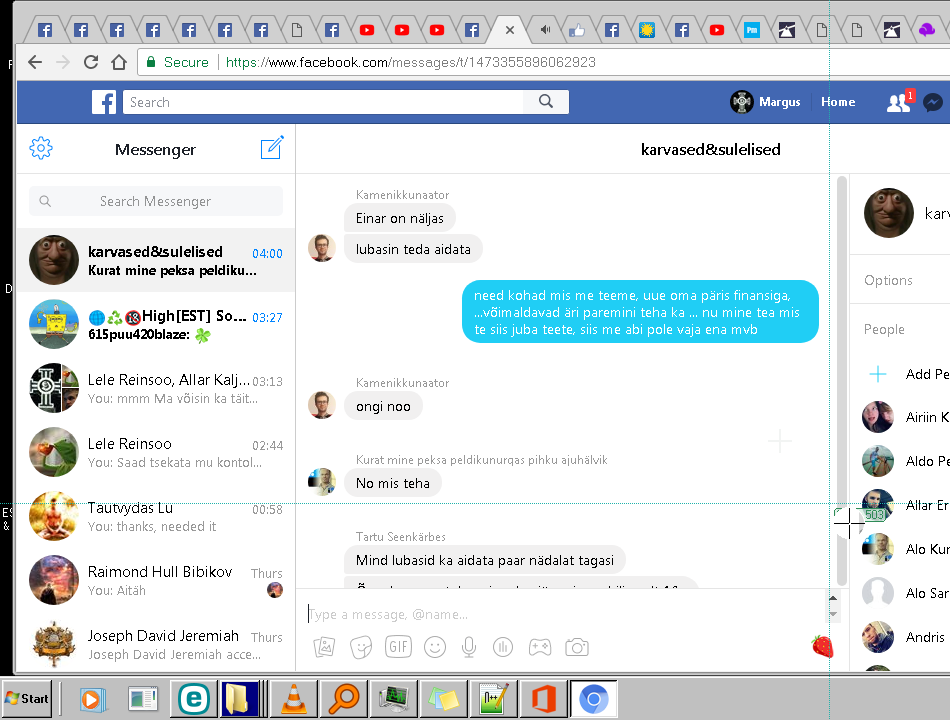Open the Lele Reinsoo conversation from 02:44
950x720 pixels.
click(156, 452)
